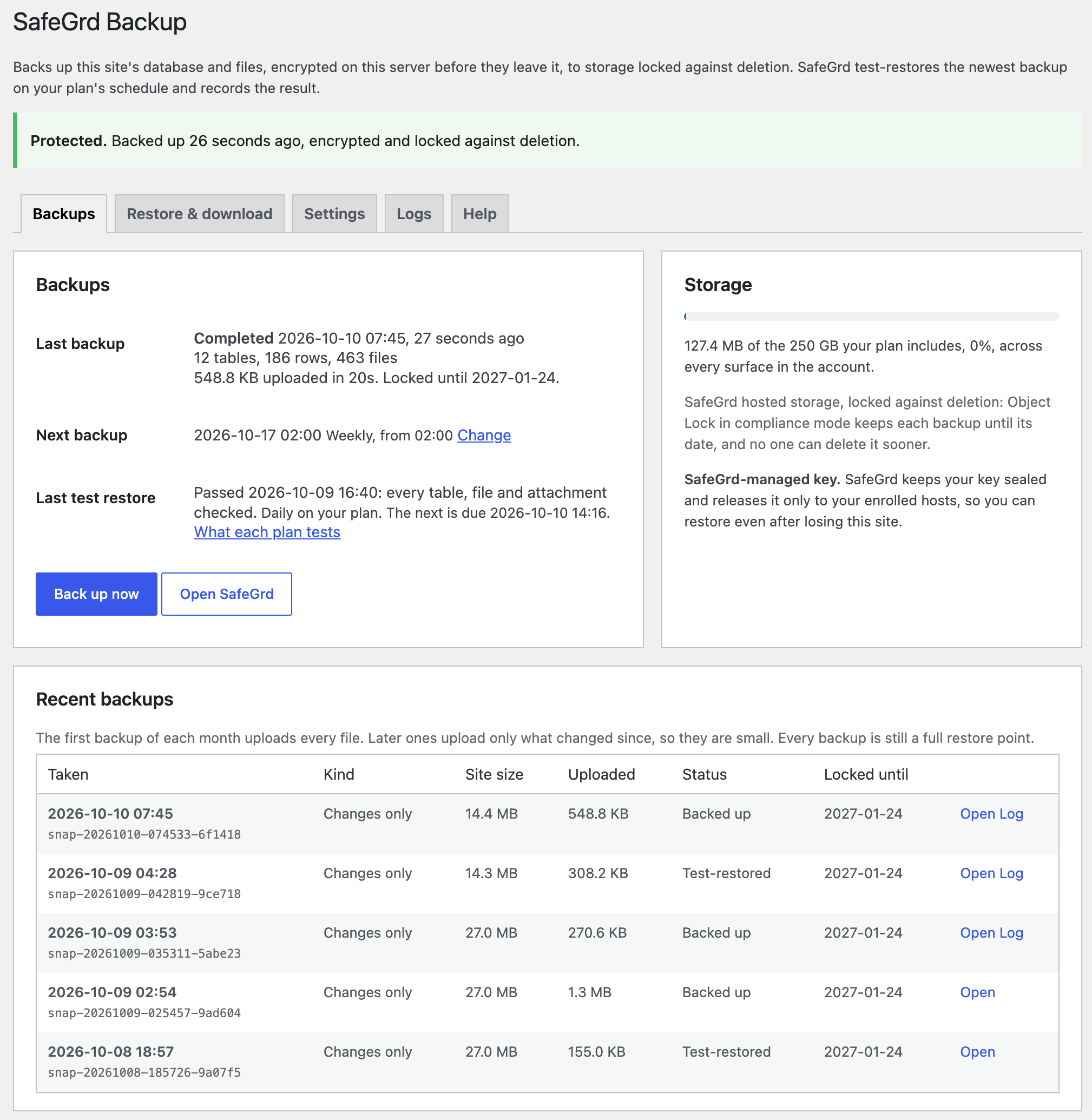Click Open for the 2026-10-09 04:28 backup
1092x1120 pixels.
977,873
